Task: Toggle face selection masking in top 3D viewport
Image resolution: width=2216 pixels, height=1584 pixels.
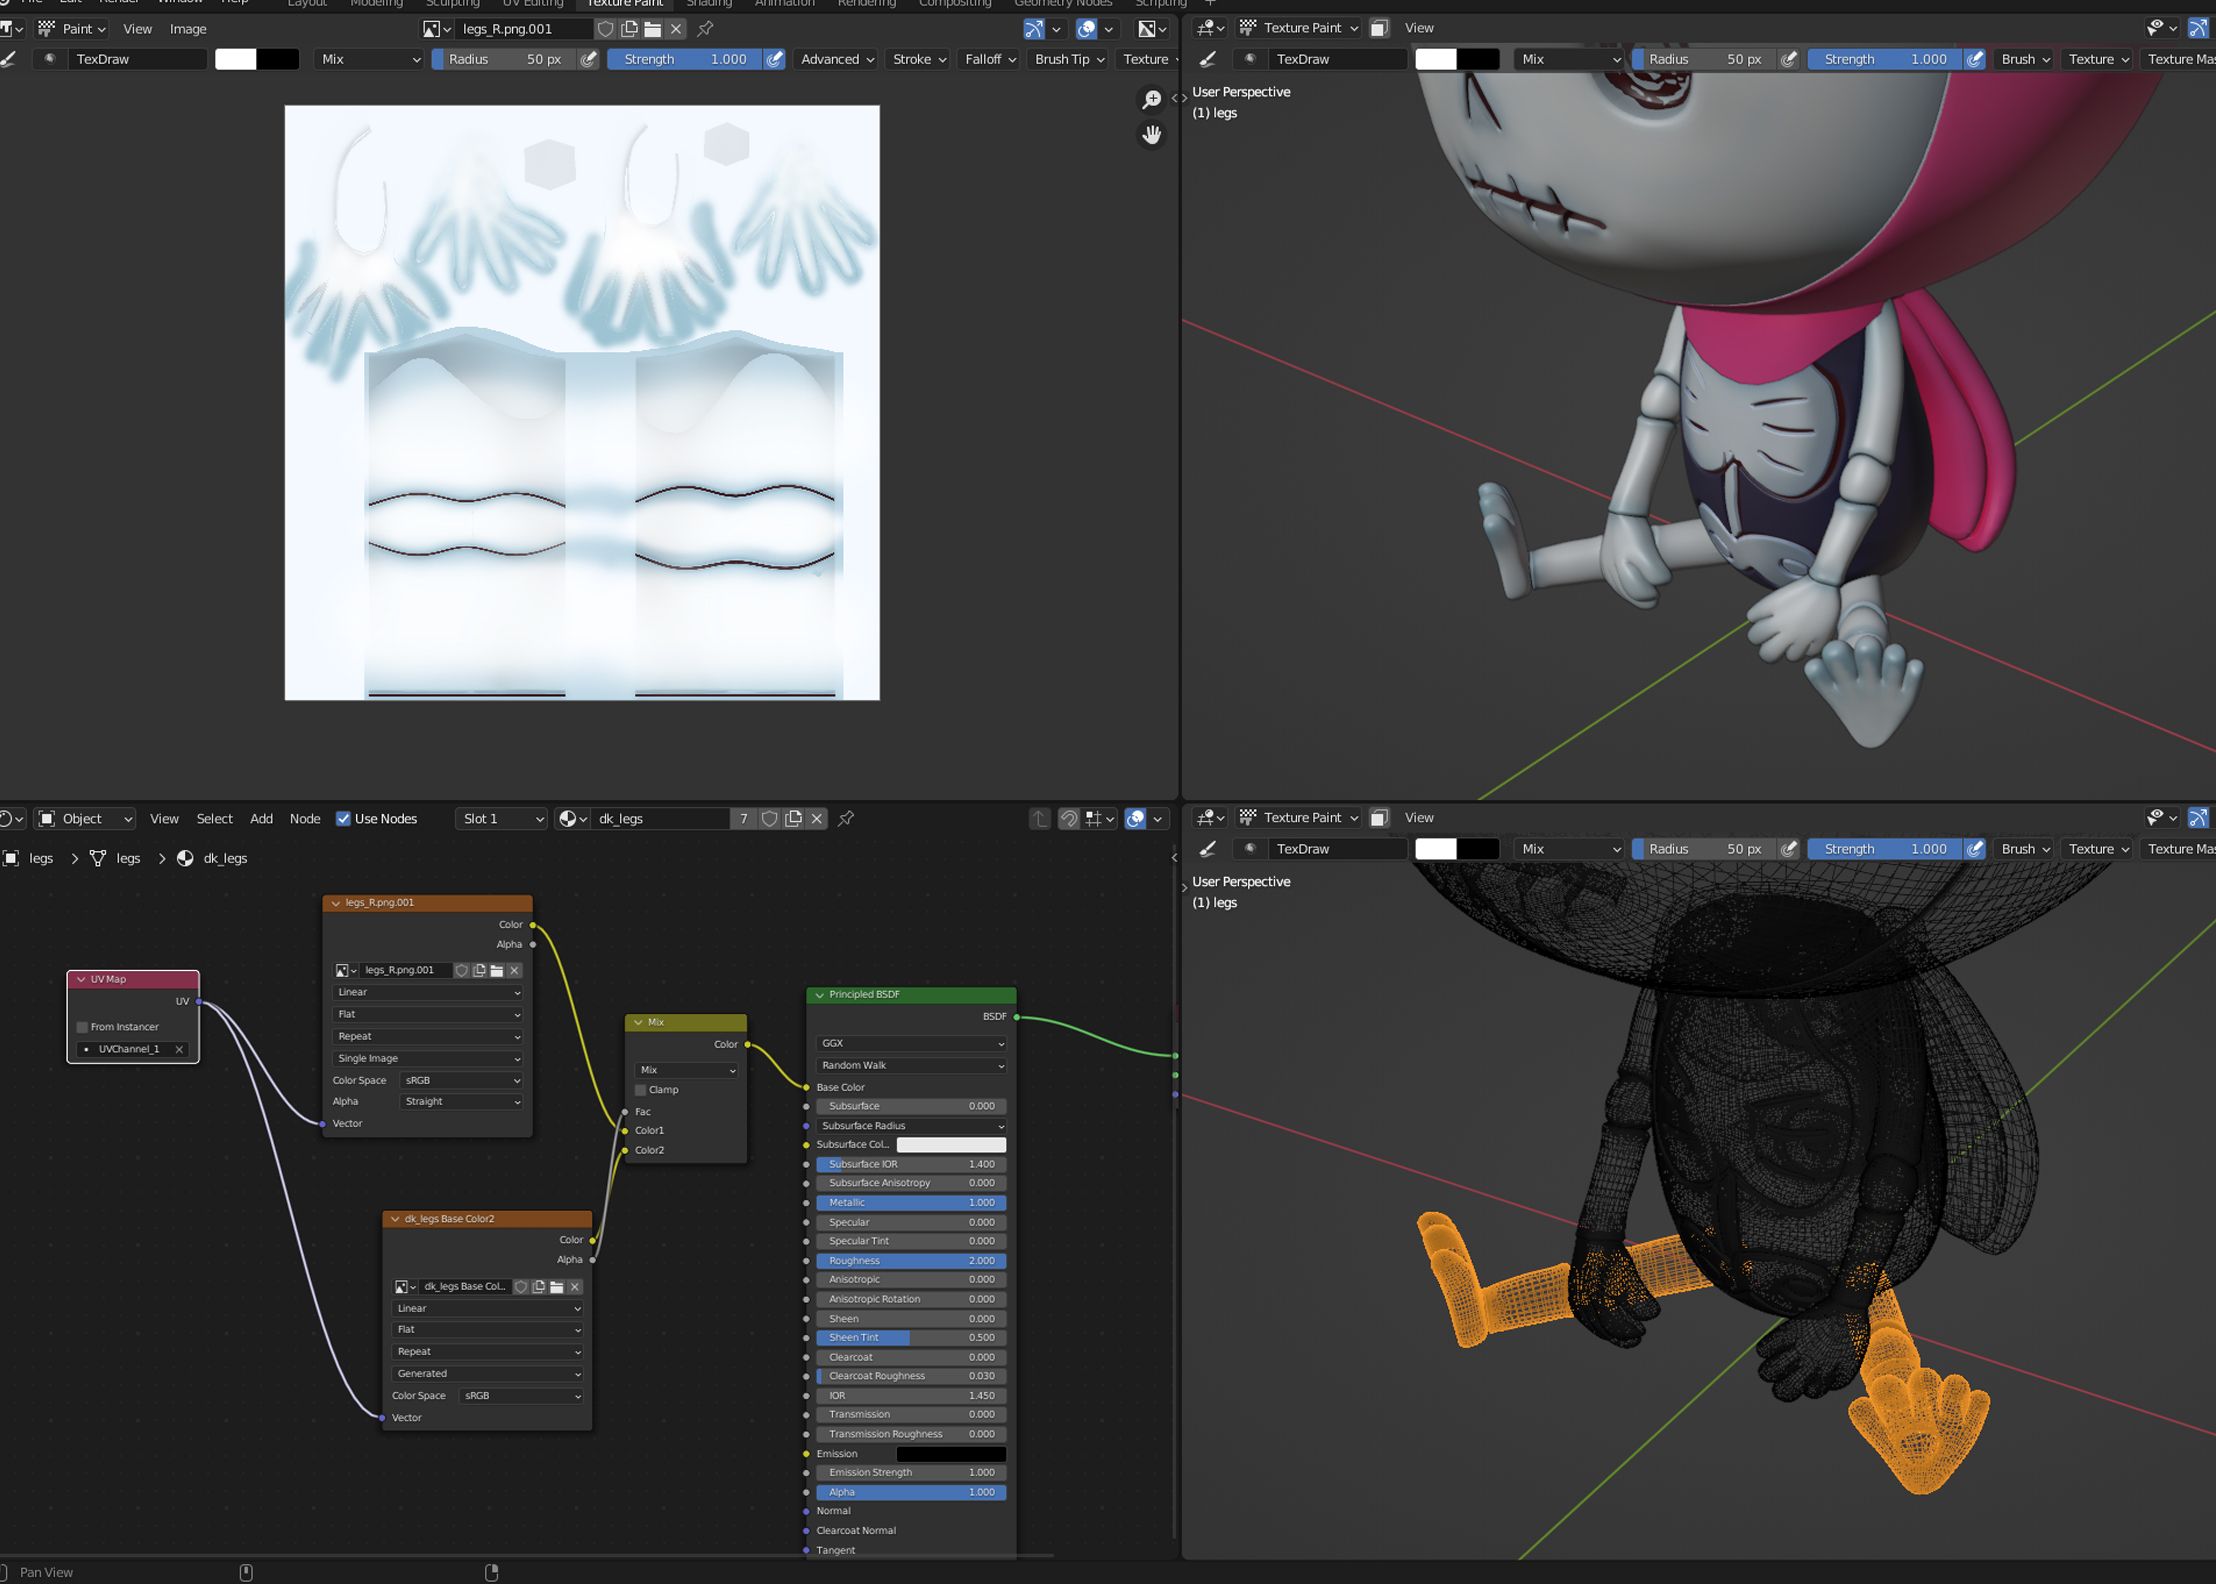Action: coord(1378,28)
